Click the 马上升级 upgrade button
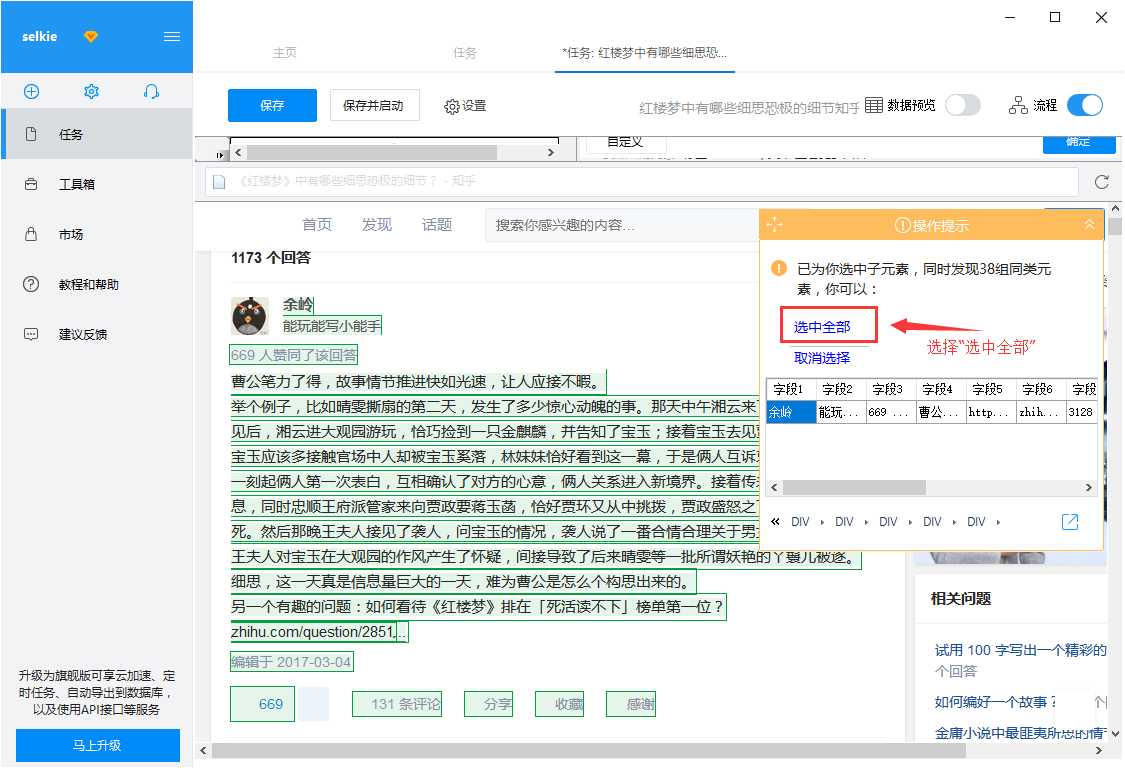Viewport: 1125px width, 768px height. tap(98, 745)
